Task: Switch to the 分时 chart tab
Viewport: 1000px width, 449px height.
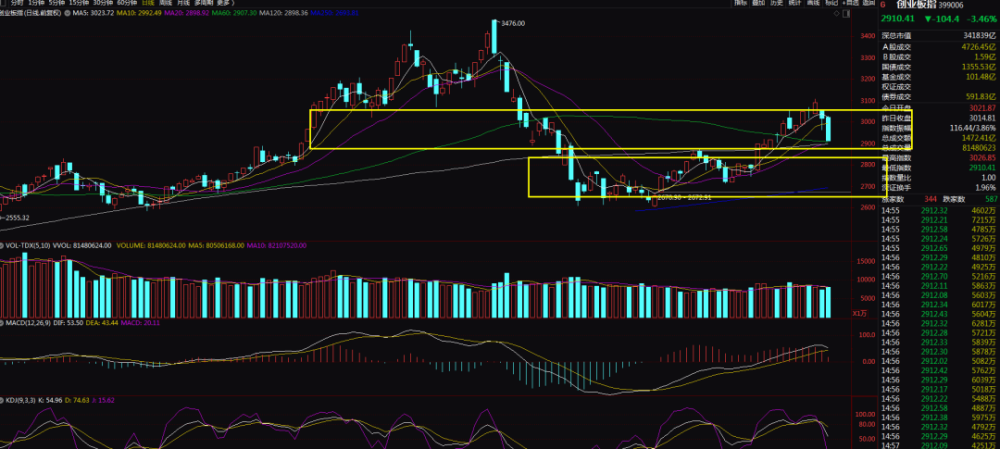Action: click(x=17, y=3)
